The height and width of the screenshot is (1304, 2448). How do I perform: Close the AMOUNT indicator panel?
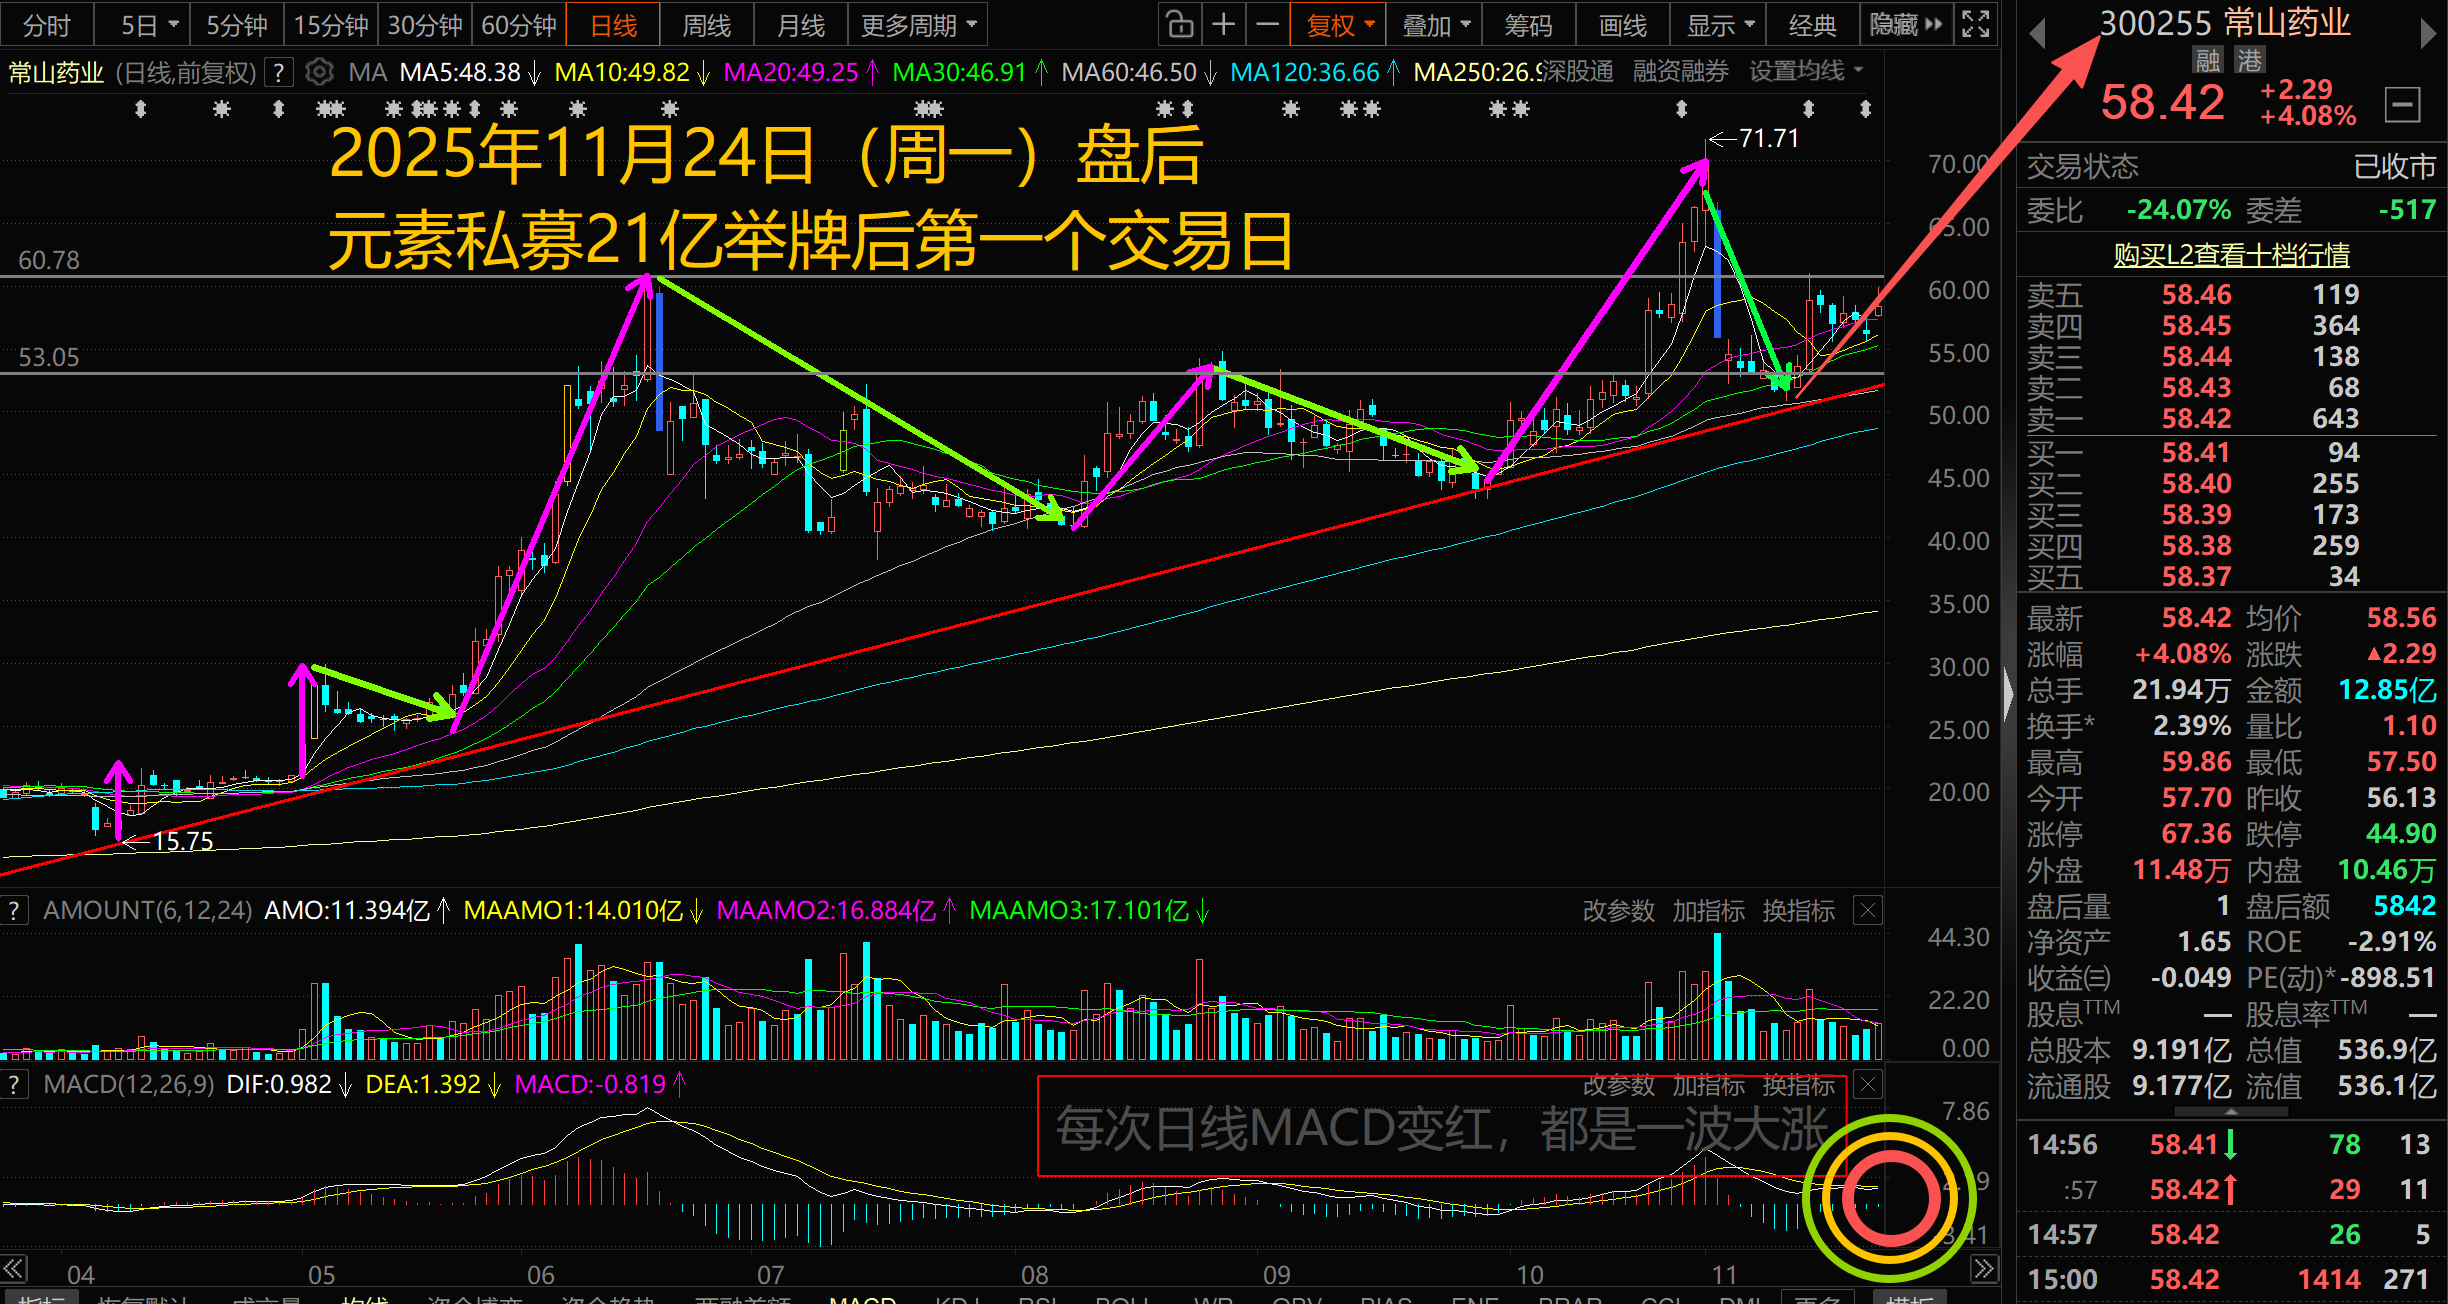[x=1867, y=910]
